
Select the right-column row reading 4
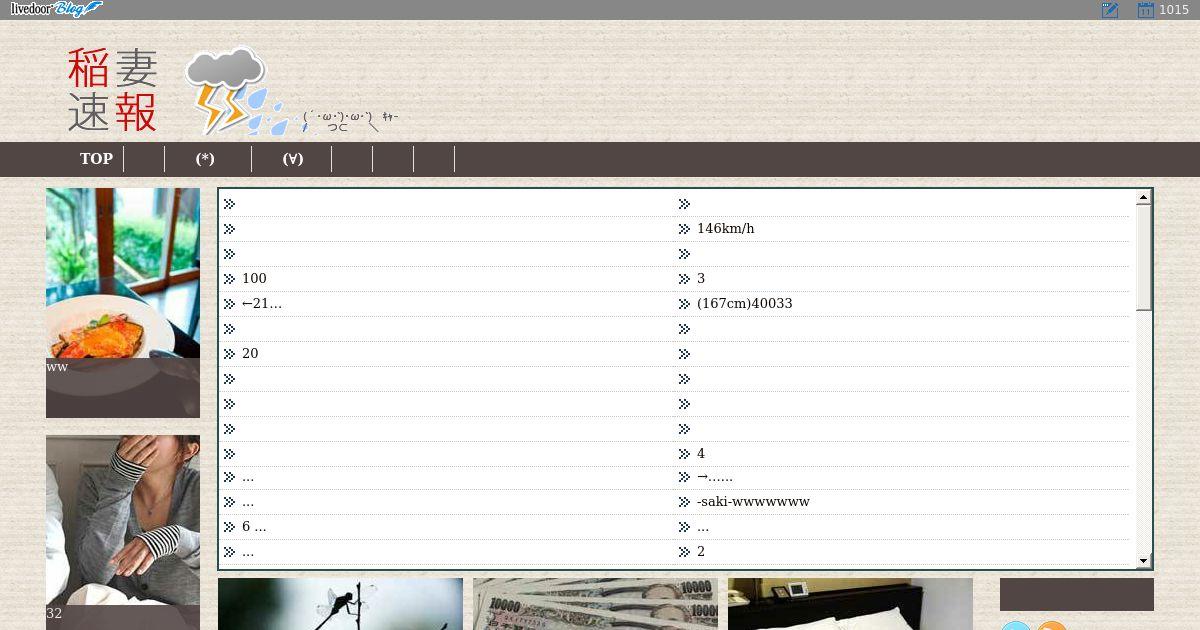point(903,454)
